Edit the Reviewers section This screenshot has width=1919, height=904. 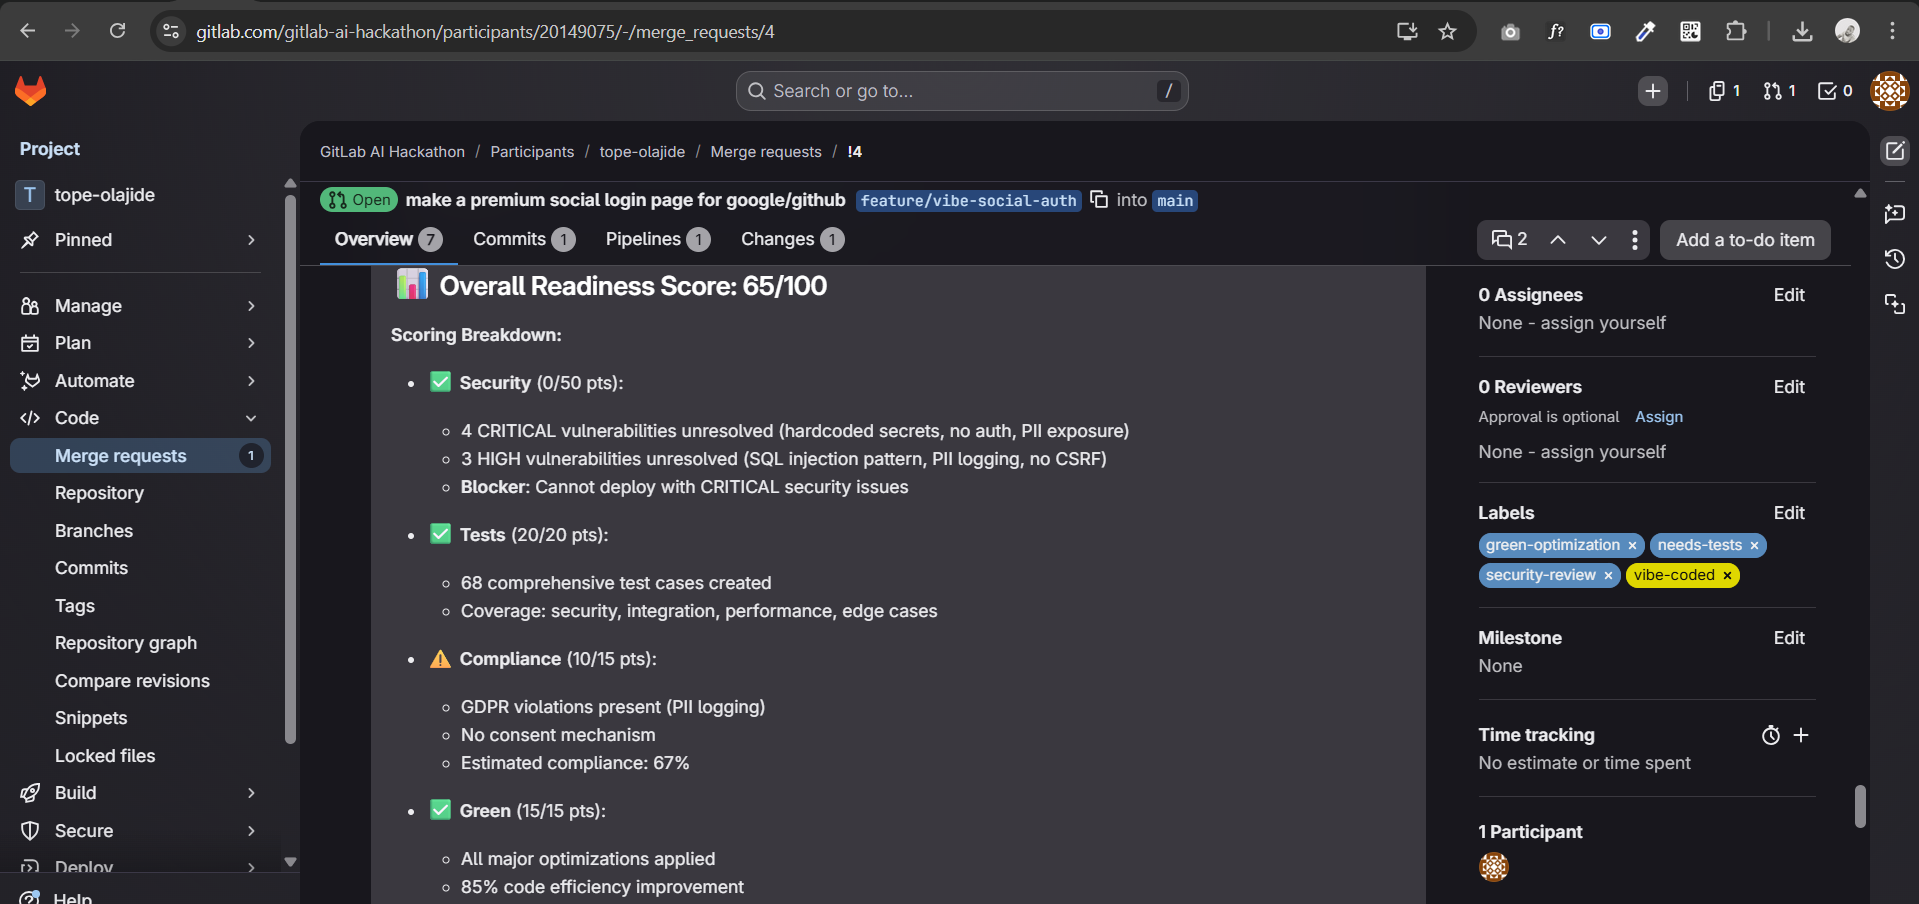(x=1789, y=387)
